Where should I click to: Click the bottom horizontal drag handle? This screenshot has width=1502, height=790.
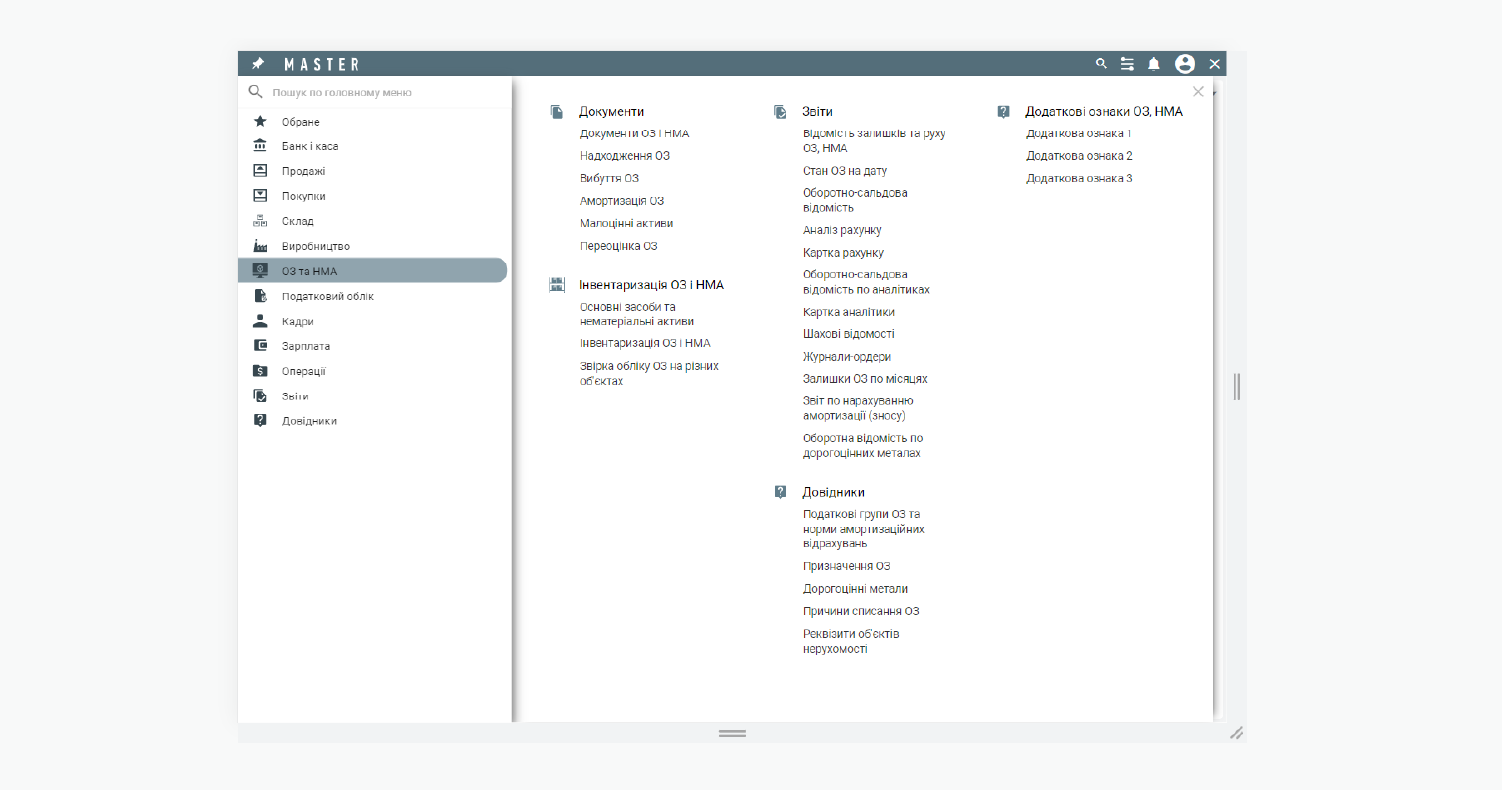tap(732, 733)
